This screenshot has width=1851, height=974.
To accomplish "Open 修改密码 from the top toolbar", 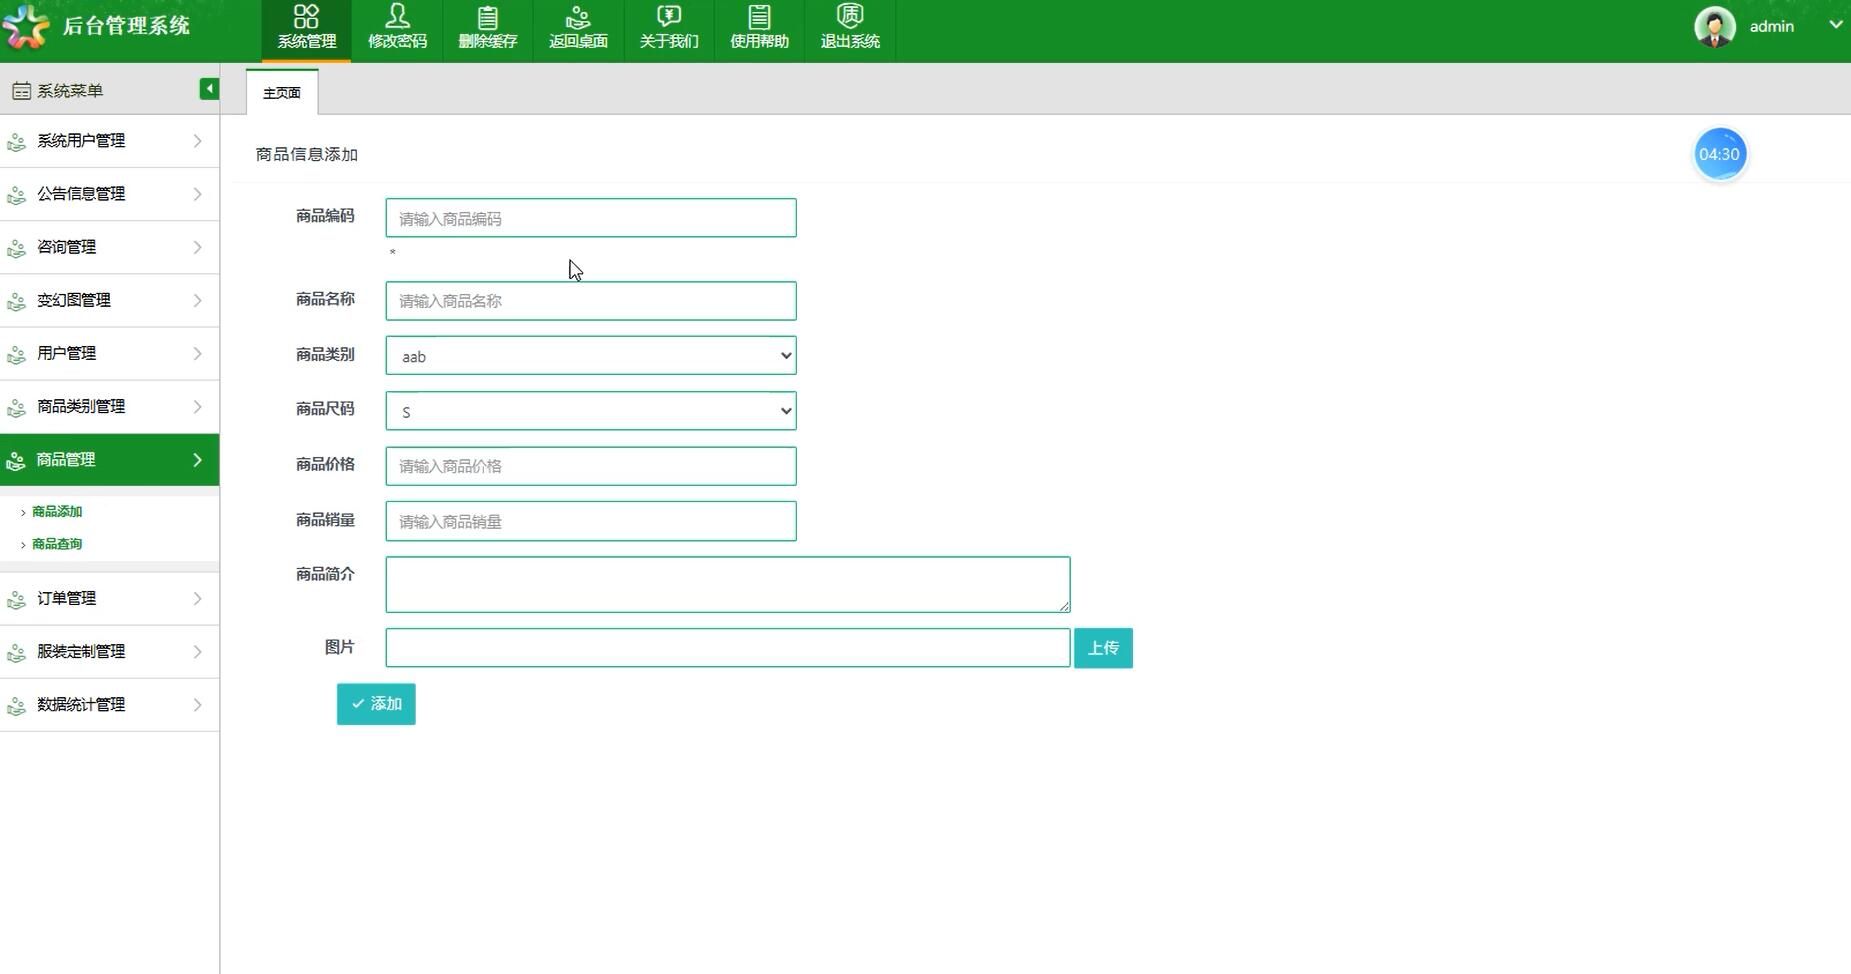I will point(397,17).
